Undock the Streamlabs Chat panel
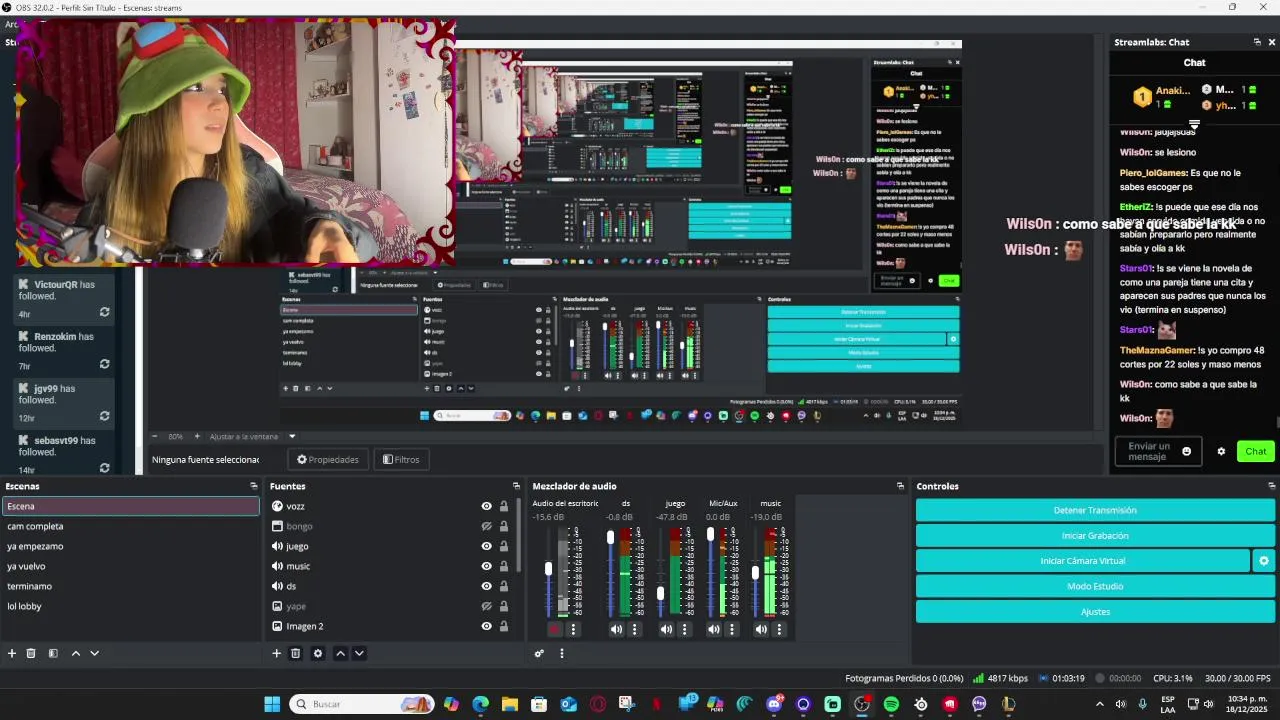 tap(1257, 42)
